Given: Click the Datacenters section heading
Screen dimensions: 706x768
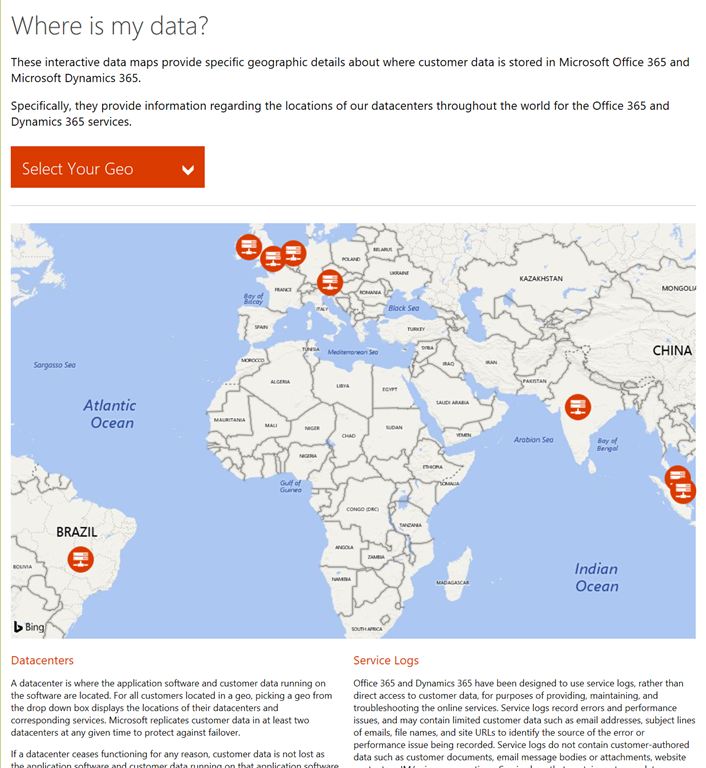Looking at the screenshot, I should pyautogui.click(x=42, y=660).
